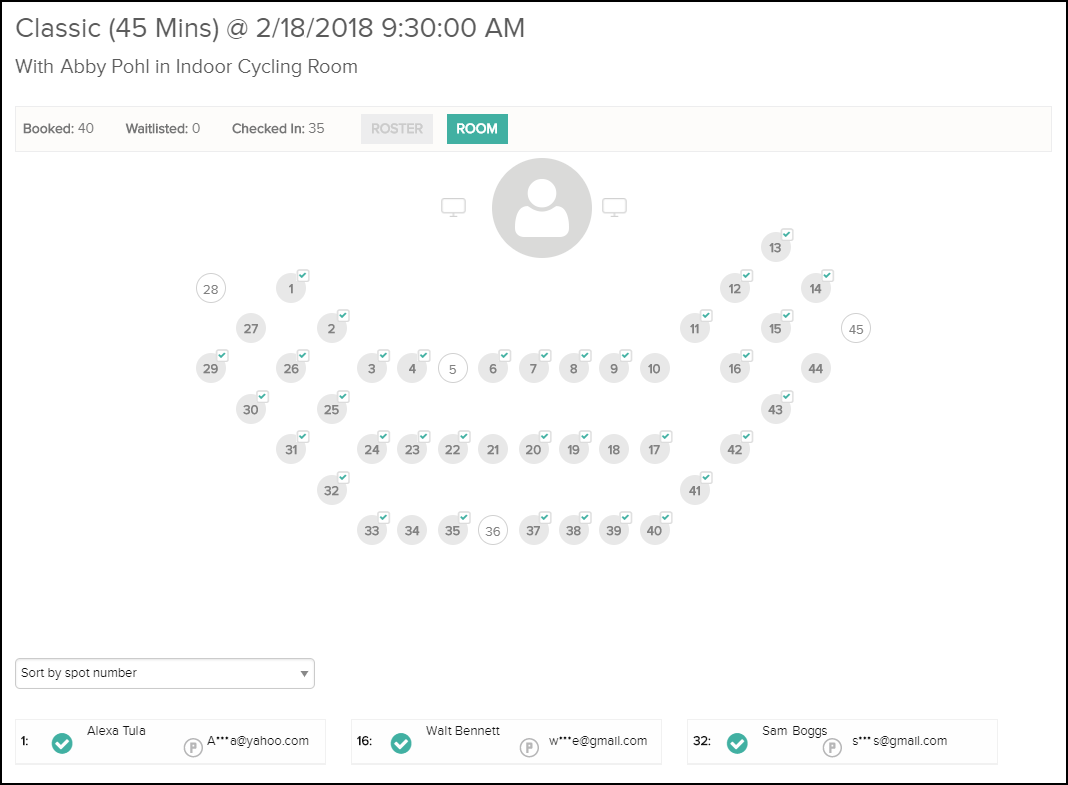
Task: Select spot 32 in the room layout
Action: pyautogui.click(x=332, y=489)
